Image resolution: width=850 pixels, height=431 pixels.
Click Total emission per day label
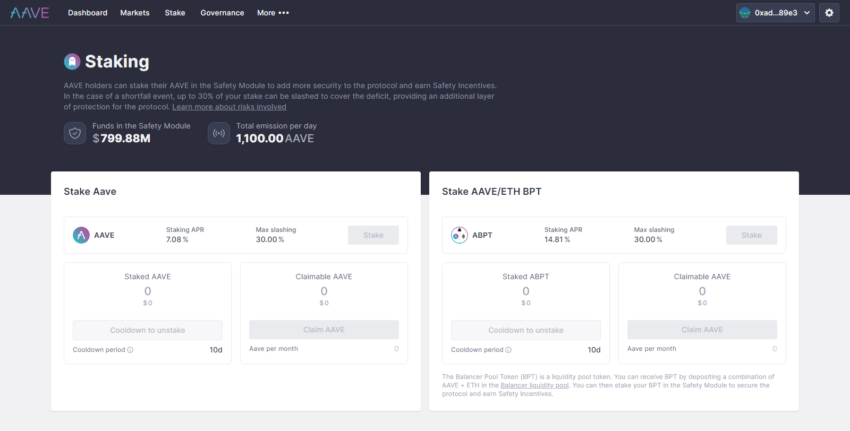click(x=276, y=126)
